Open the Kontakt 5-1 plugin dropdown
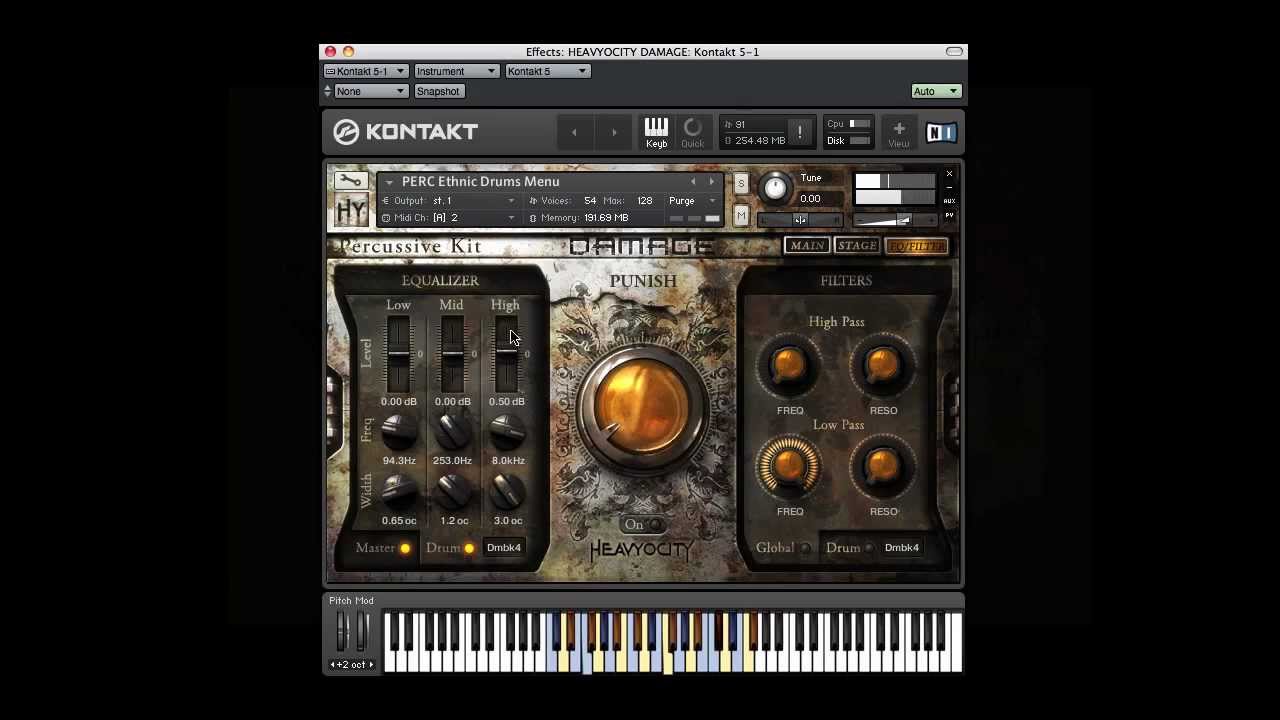Viewport: 1280px width, 720px height. [x=365, y=71]
